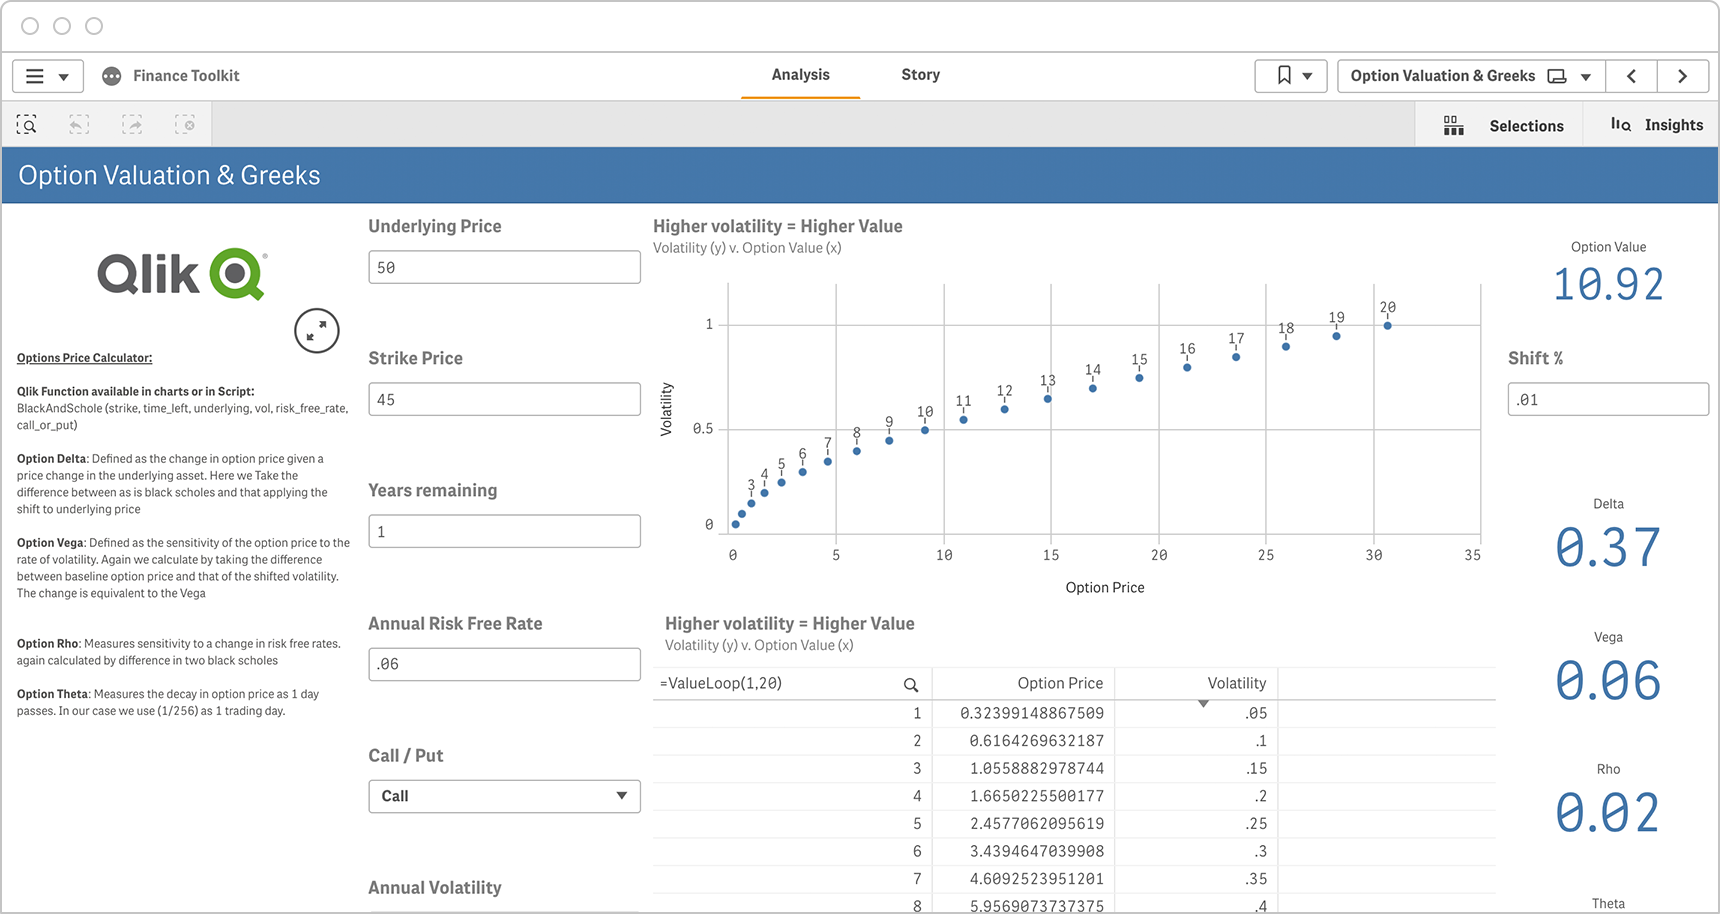Click the Rho KPI value 0.02
The image size is (1720, 914).
(1608, 813)
